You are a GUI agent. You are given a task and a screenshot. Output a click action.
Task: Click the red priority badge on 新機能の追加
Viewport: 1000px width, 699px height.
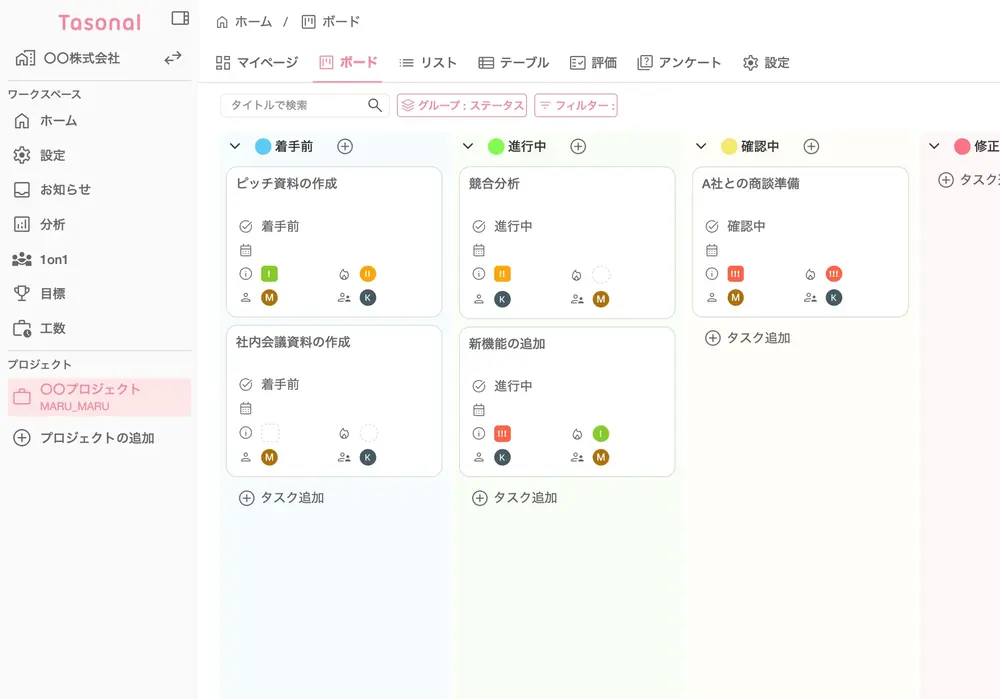[503, 433]
